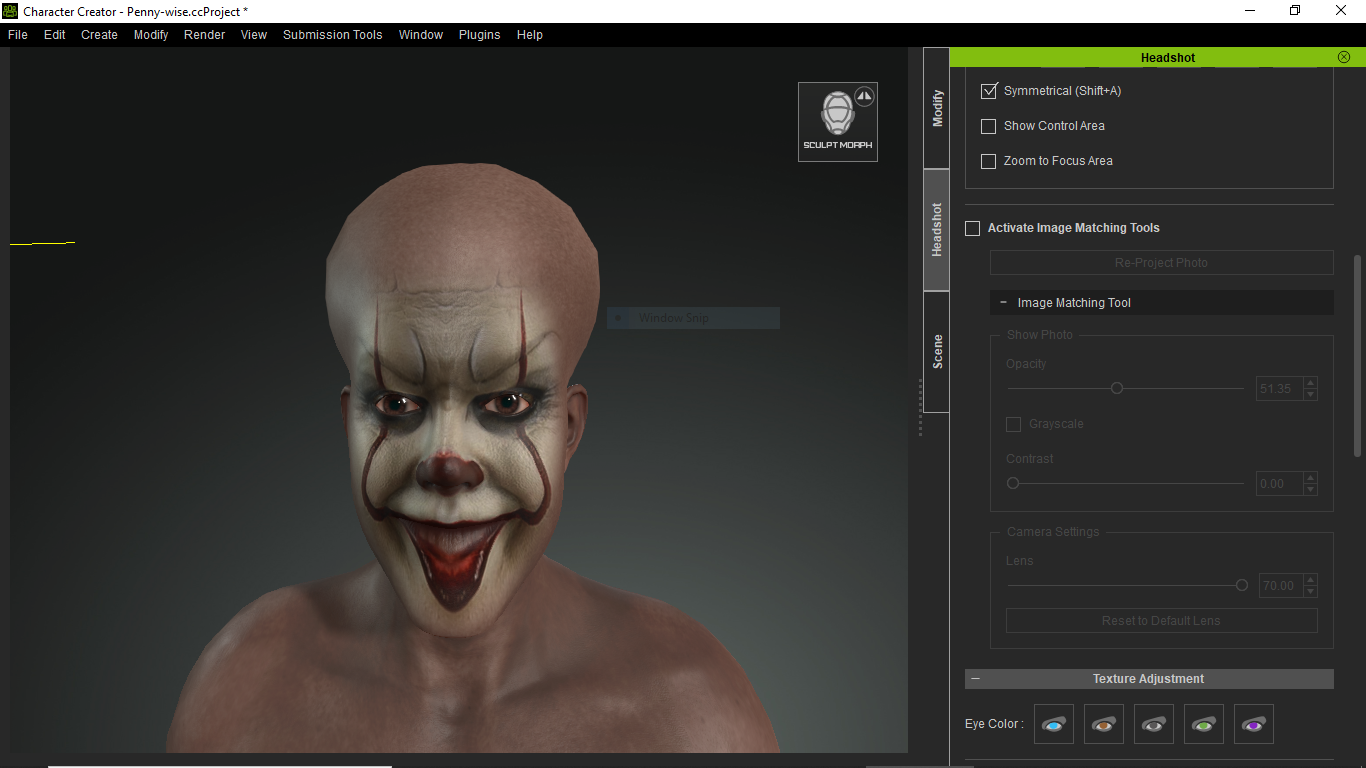Toggle the Grayscale checkbox

point(1014,424)
